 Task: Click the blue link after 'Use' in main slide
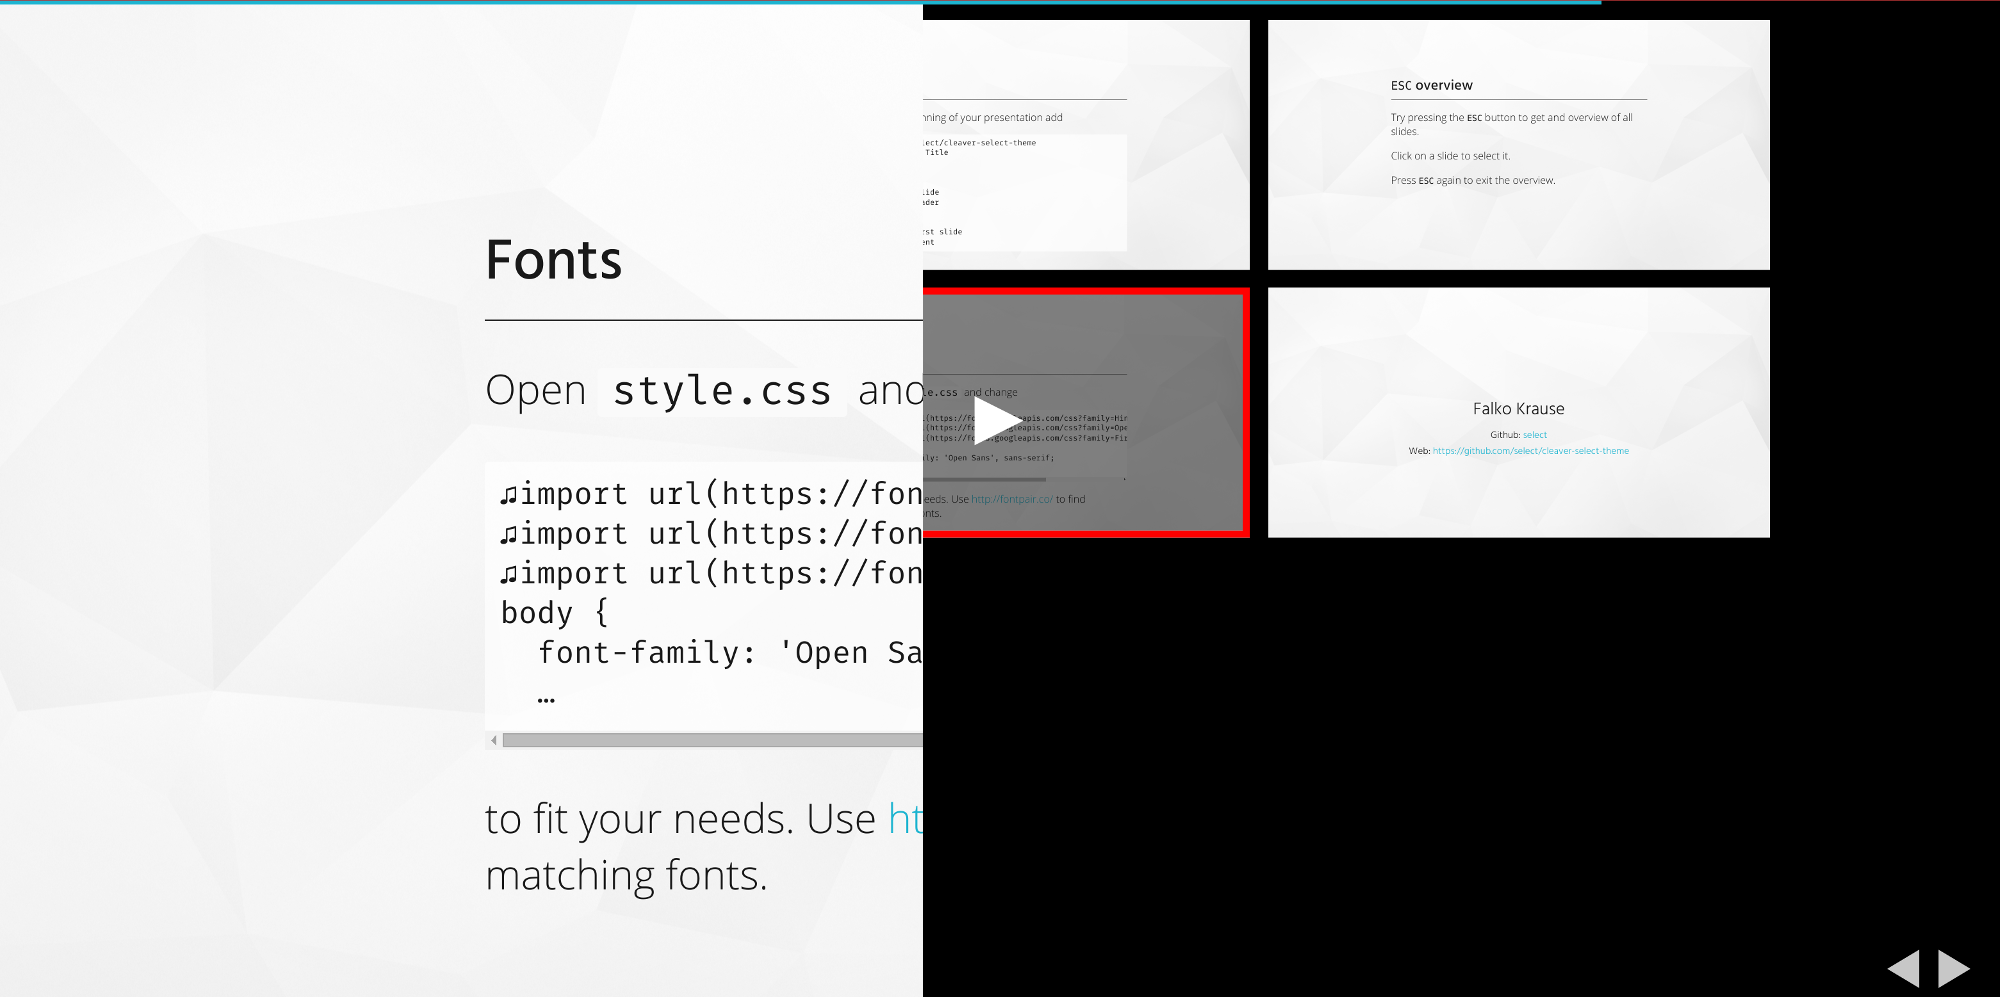pos(905,819)
